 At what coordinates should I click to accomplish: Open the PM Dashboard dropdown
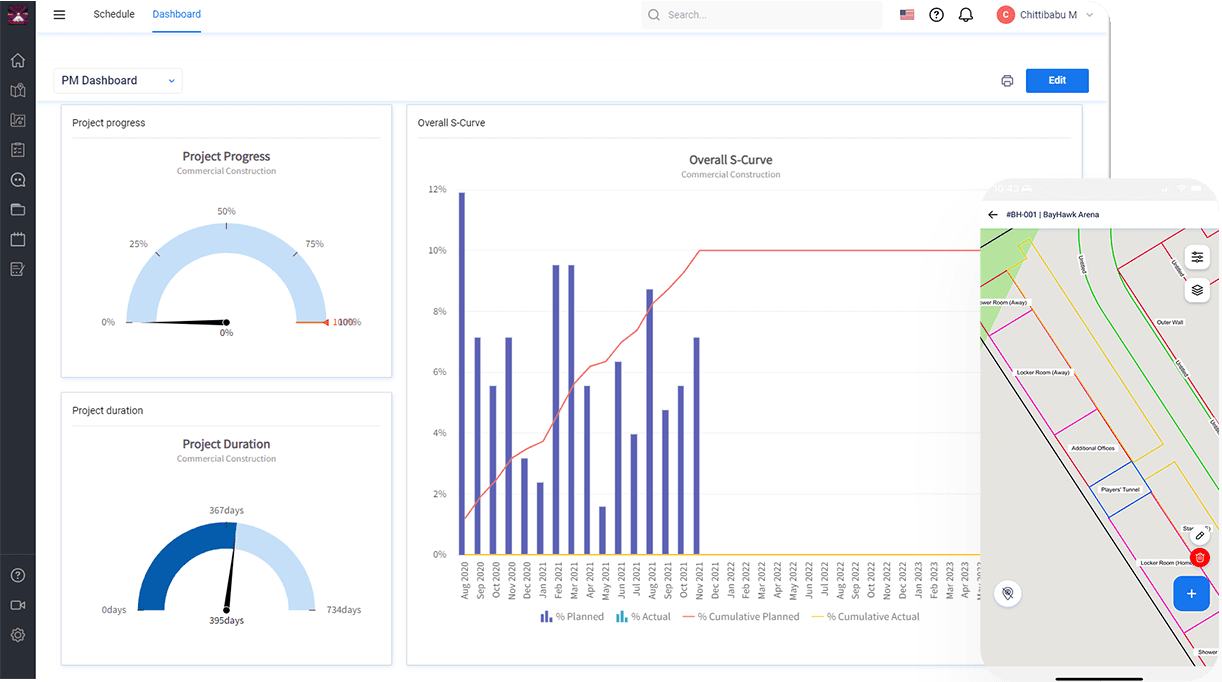click(118, 81)
